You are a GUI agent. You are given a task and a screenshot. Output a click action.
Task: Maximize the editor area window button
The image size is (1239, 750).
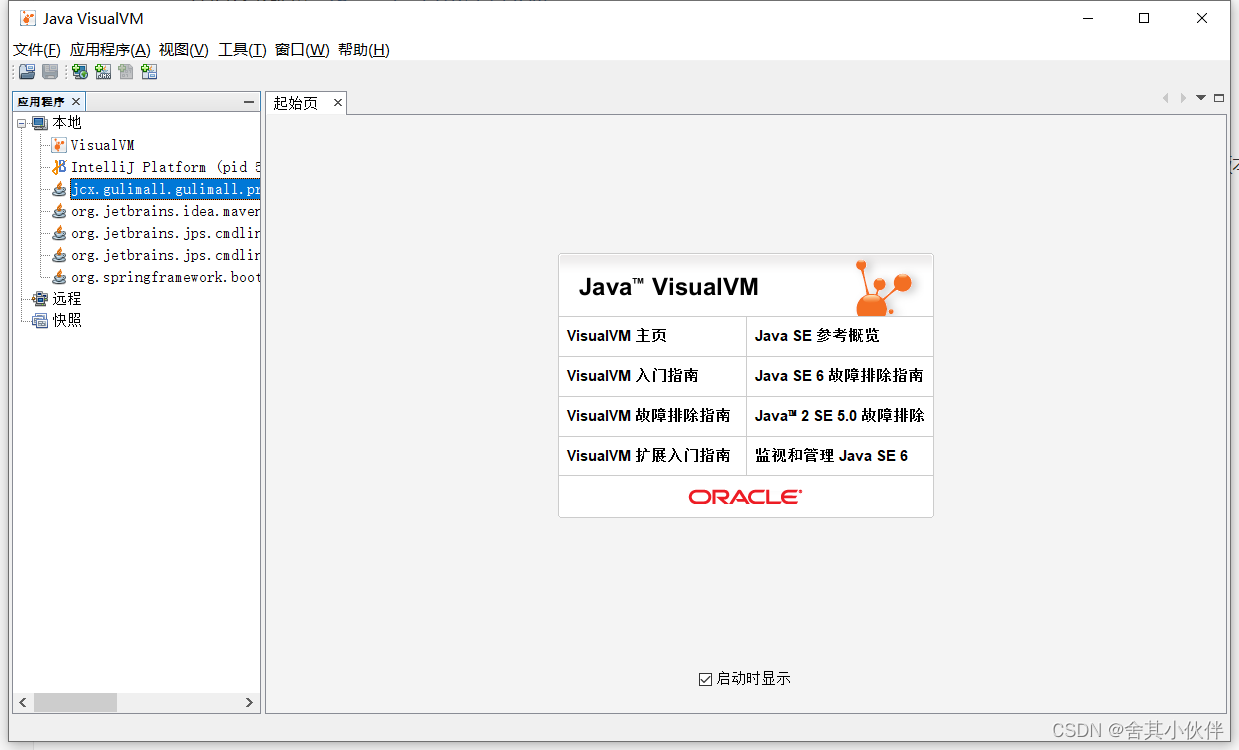click(1219, 98)
